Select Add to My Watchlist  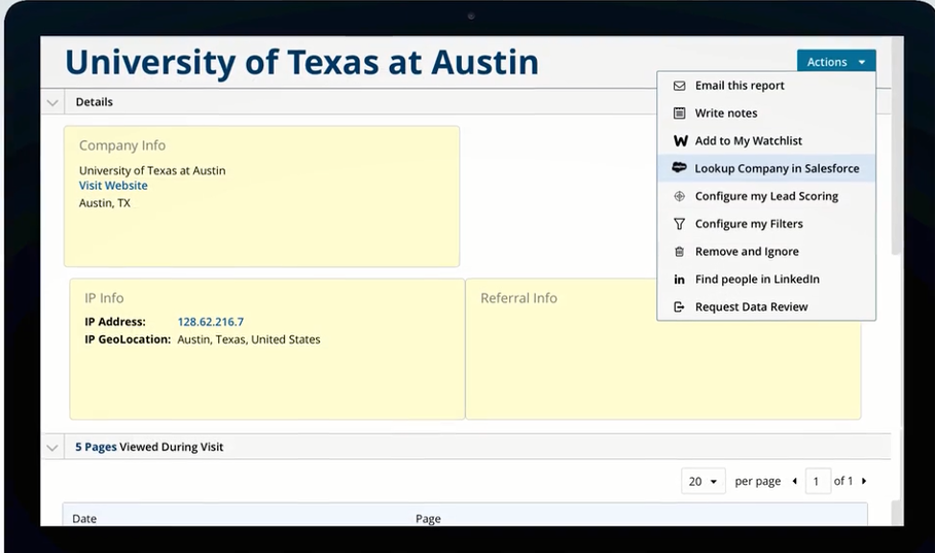click(766, 141)
